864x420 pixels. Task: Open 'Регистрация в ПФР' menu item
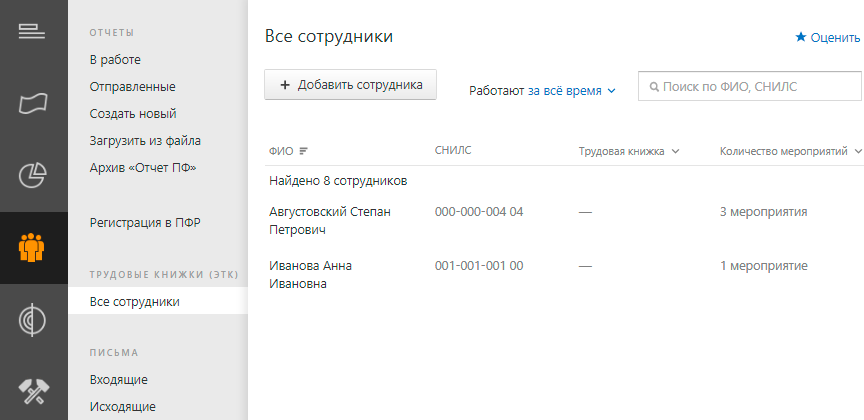[x=145, y=223]
